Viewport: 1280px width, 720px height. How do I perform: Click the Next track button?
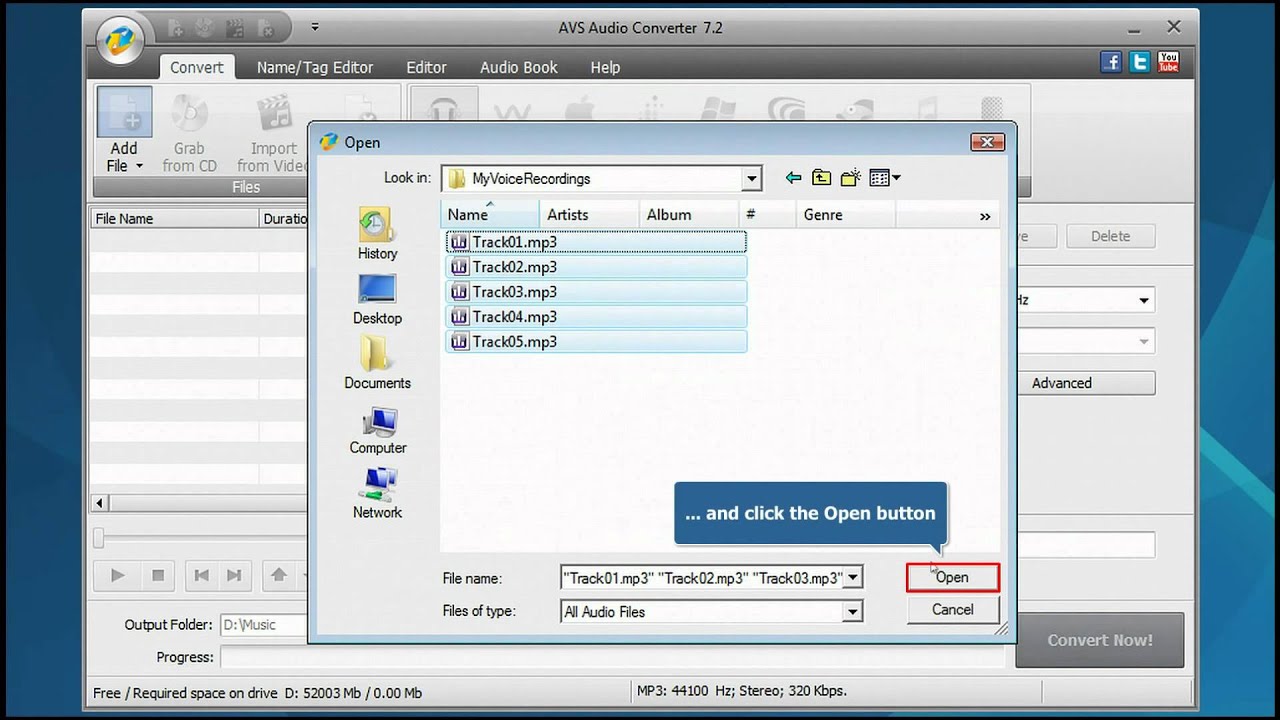coord(234,575)
